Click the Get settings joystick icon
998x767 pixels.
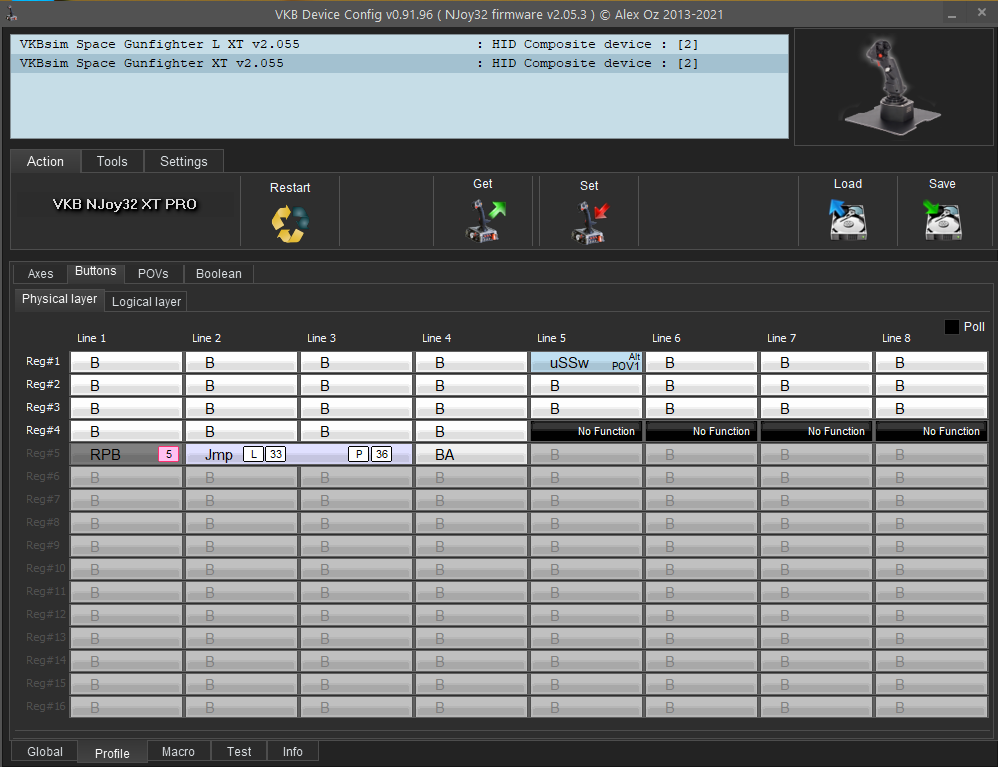tap(485, 220)
